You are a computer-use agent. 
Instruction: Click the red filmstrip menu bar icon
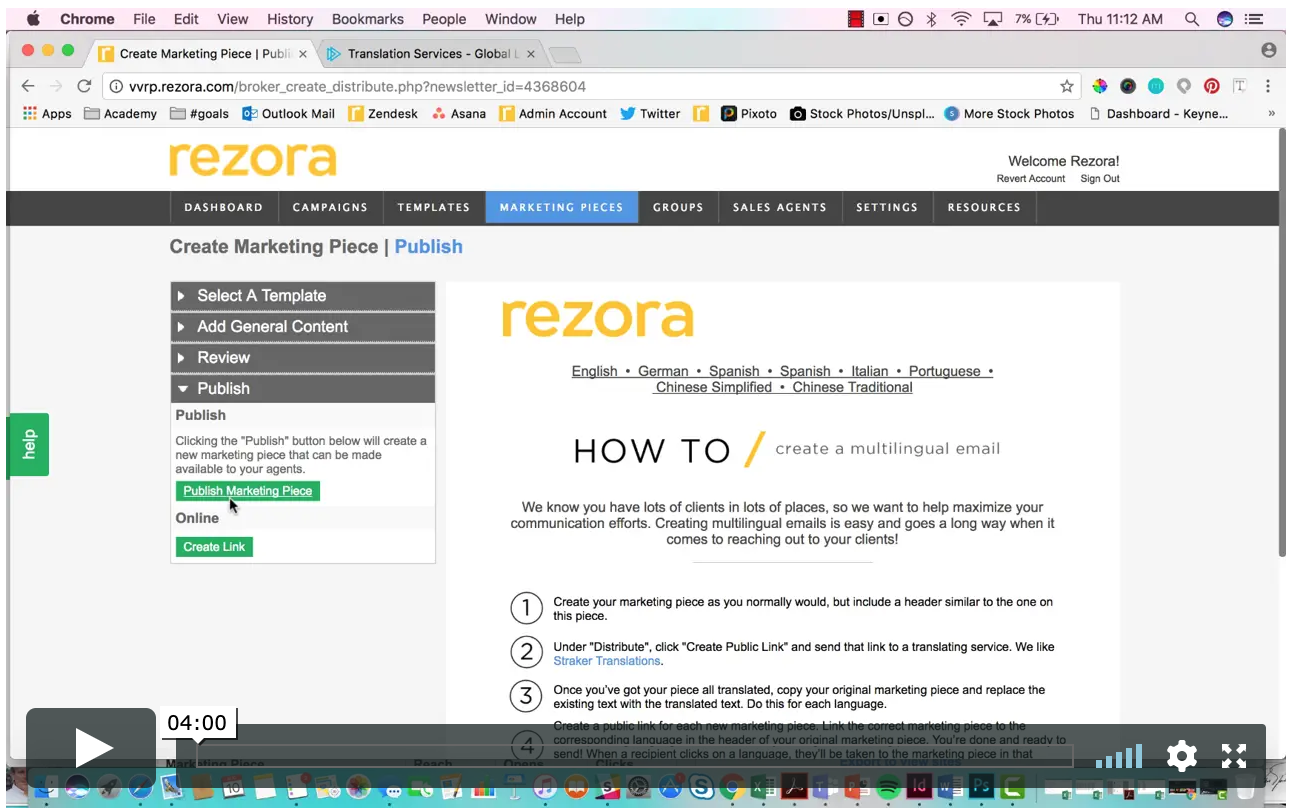856,19
